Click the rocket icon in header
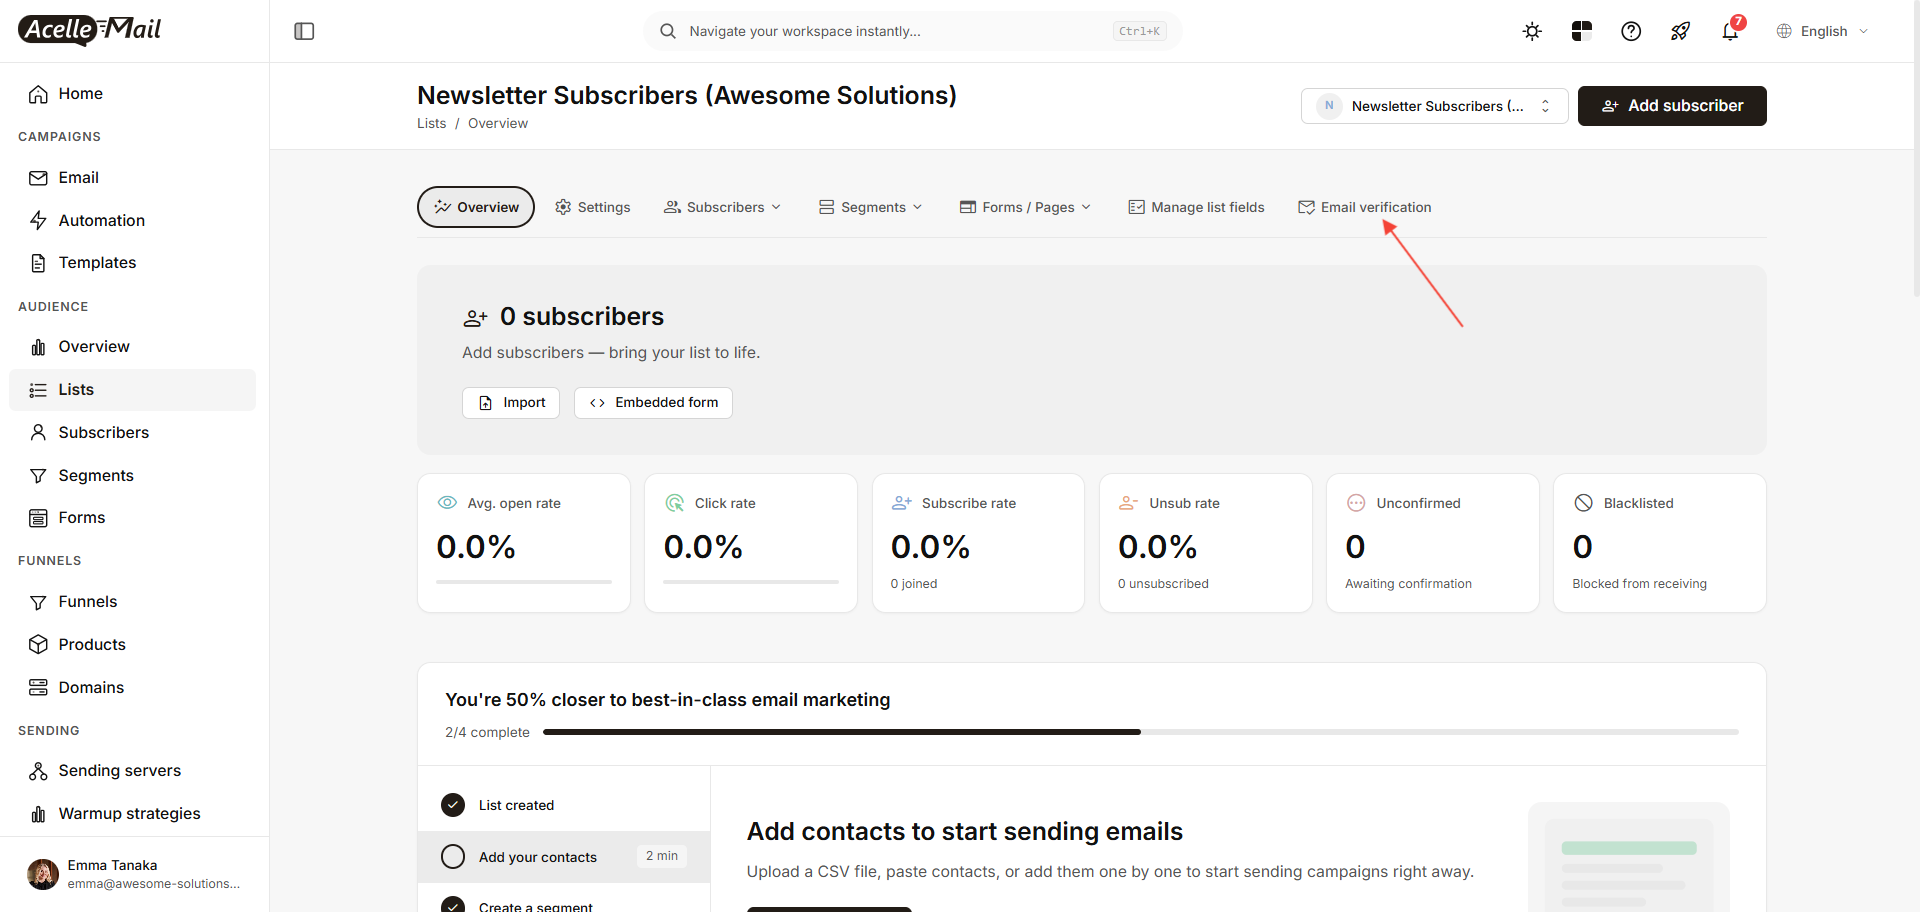Screen dimensions: 1920x912 1680,31
